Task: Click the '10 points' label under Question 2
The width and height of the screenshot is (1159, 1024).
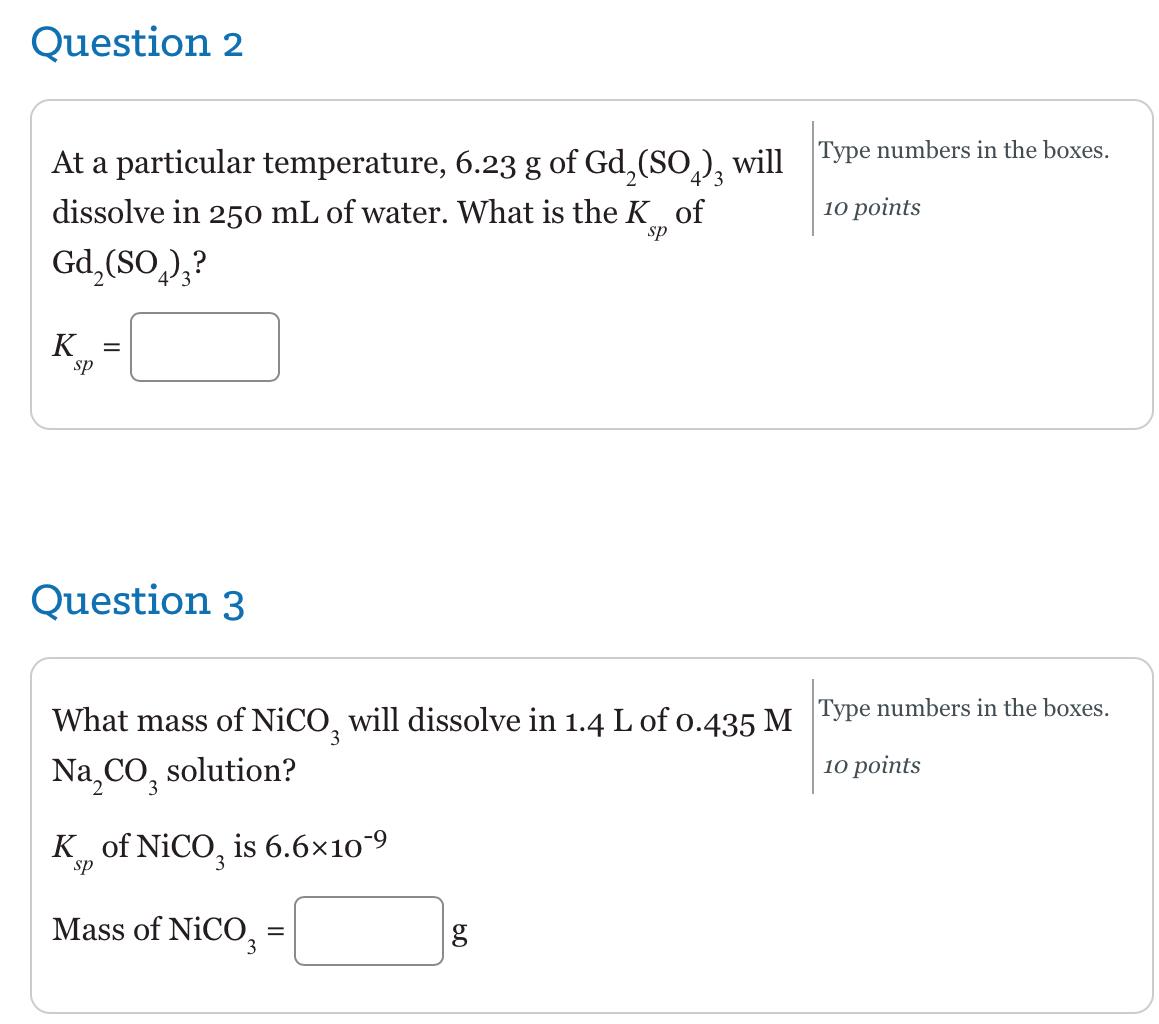Action: 869,207
